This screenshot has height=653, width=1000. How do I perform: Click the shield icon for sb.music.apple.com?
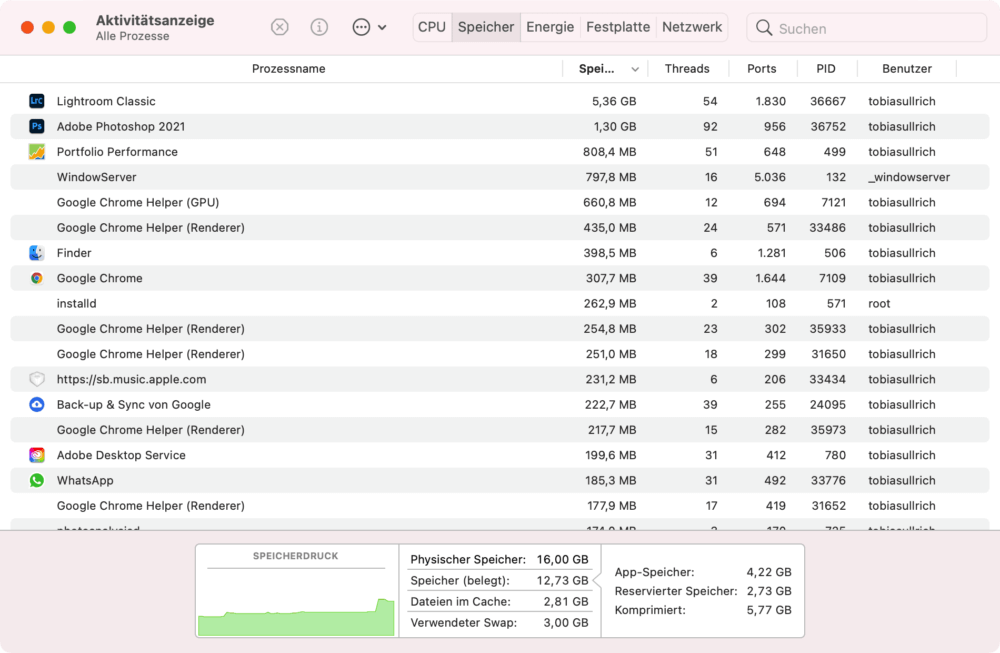pyautogui.click(x=37, y=379)
